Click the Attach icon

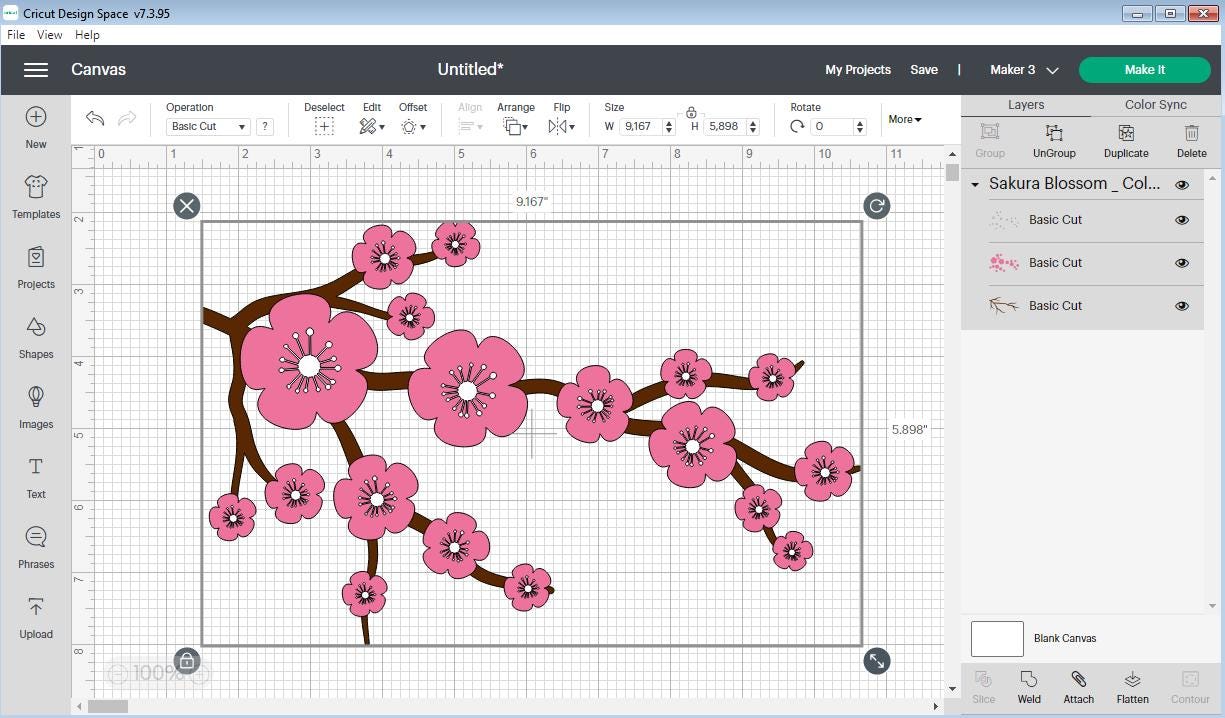click(x=1078, y=686)
